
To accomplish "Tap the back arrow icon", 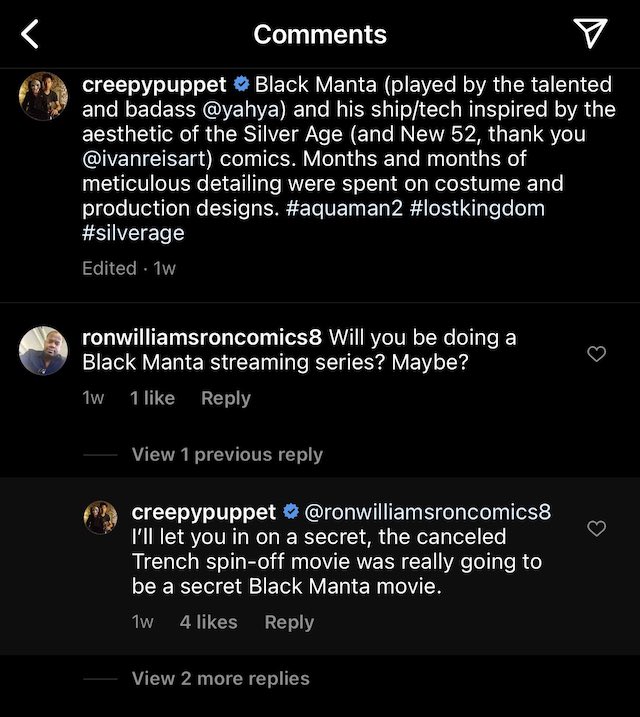I will 30,35.
